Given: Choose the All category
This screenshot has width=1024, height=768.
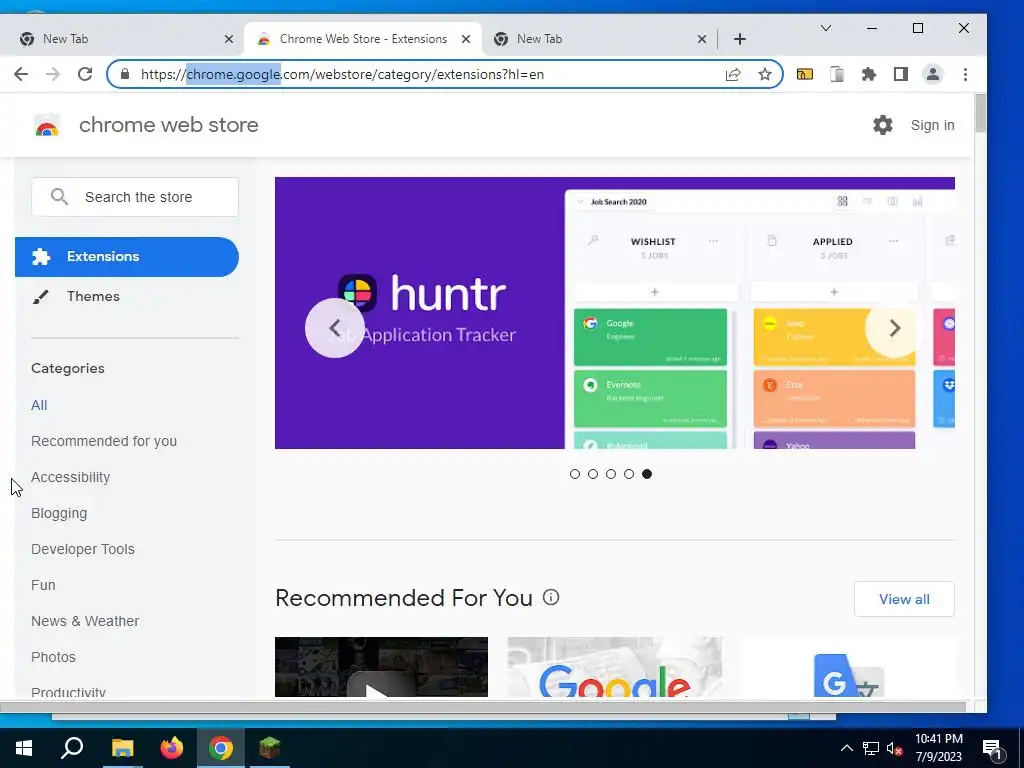Looking at the screenshot, I should tap(39, 405).
